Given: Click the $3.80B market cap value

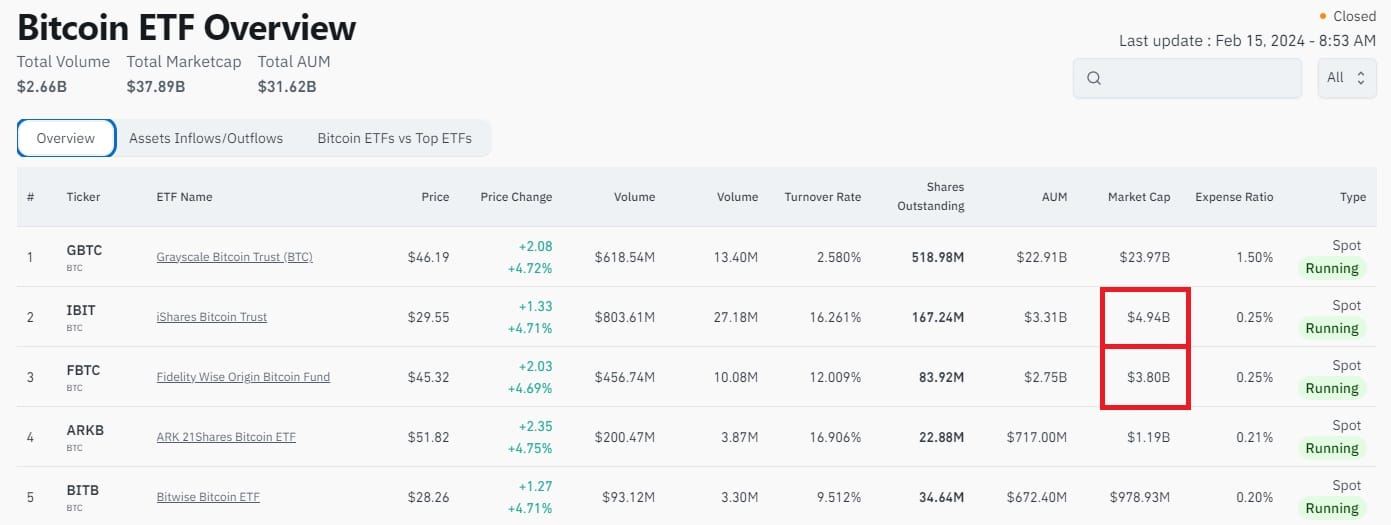Looking at the screenshot, I should click(x=1148, y=377).
